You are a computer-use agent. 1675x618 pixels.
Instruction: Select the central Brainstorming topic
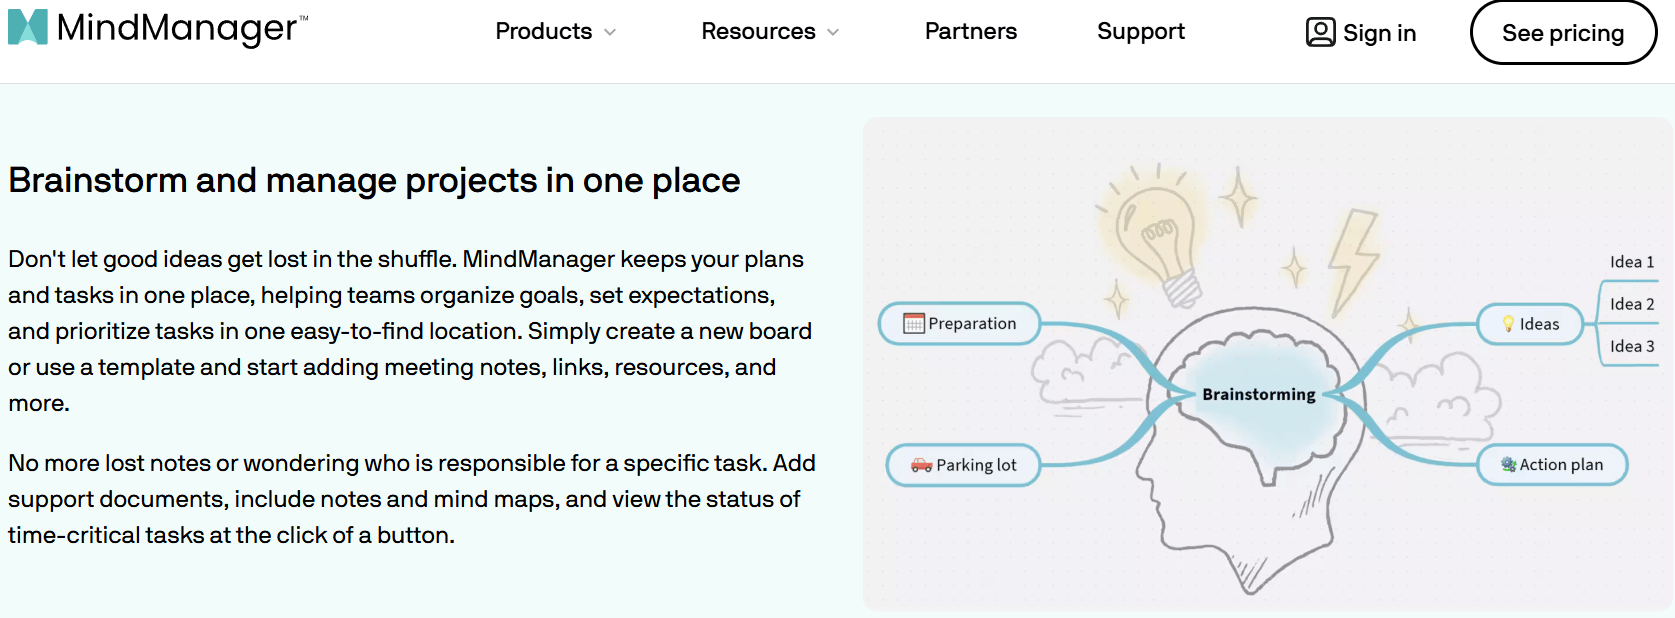[1259, 394]
